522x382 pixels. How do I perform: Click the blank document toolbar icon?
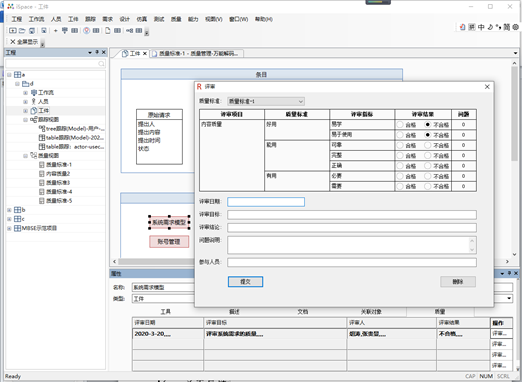[x=108, y=31]
